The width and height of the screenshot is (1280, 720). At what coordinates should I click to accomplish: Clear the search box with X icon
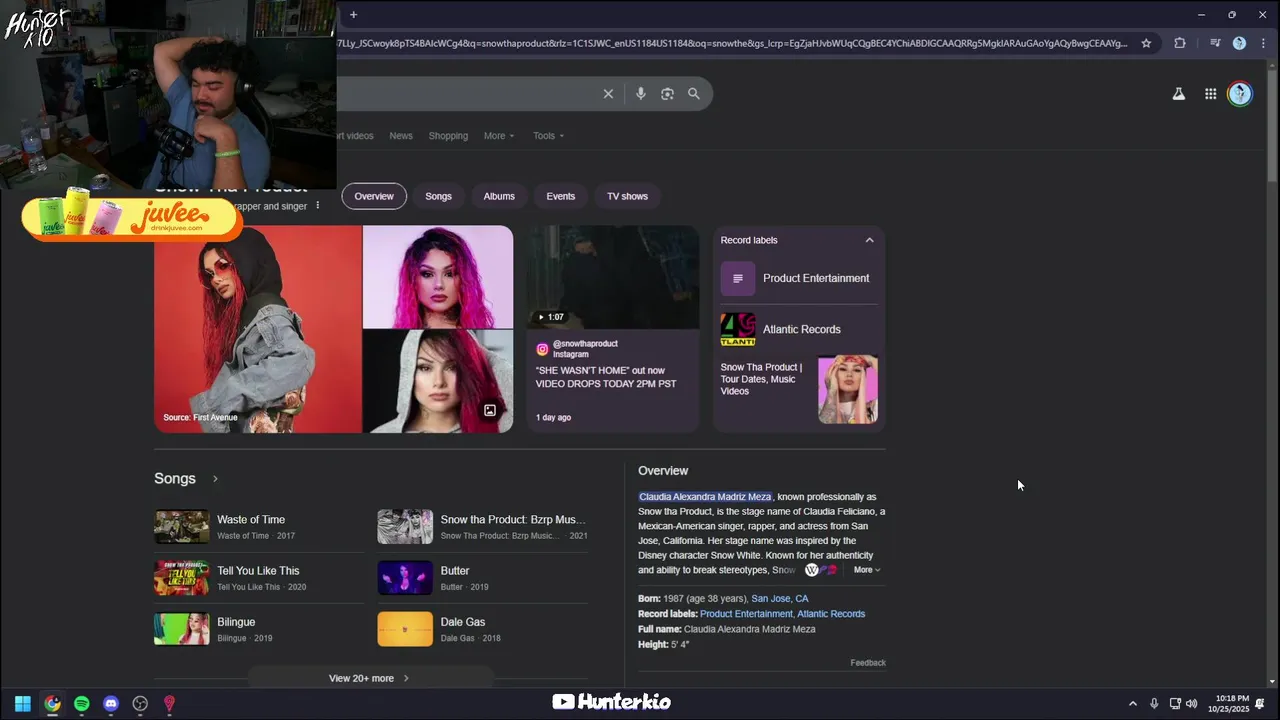[608, 94]
